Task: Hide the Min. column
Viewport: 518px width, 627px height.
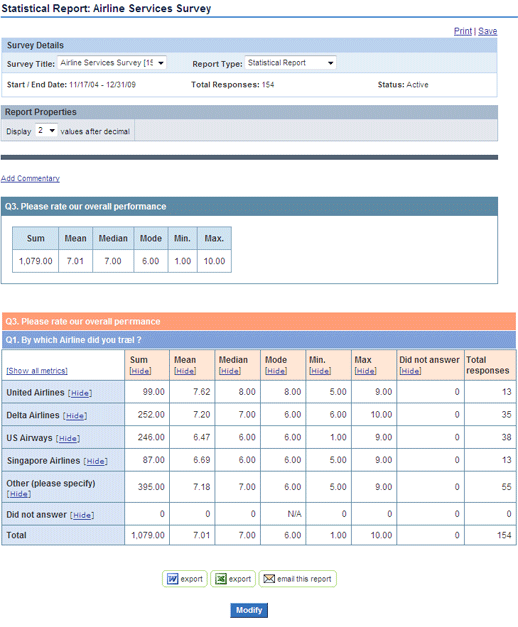Action: pos(320,371)
